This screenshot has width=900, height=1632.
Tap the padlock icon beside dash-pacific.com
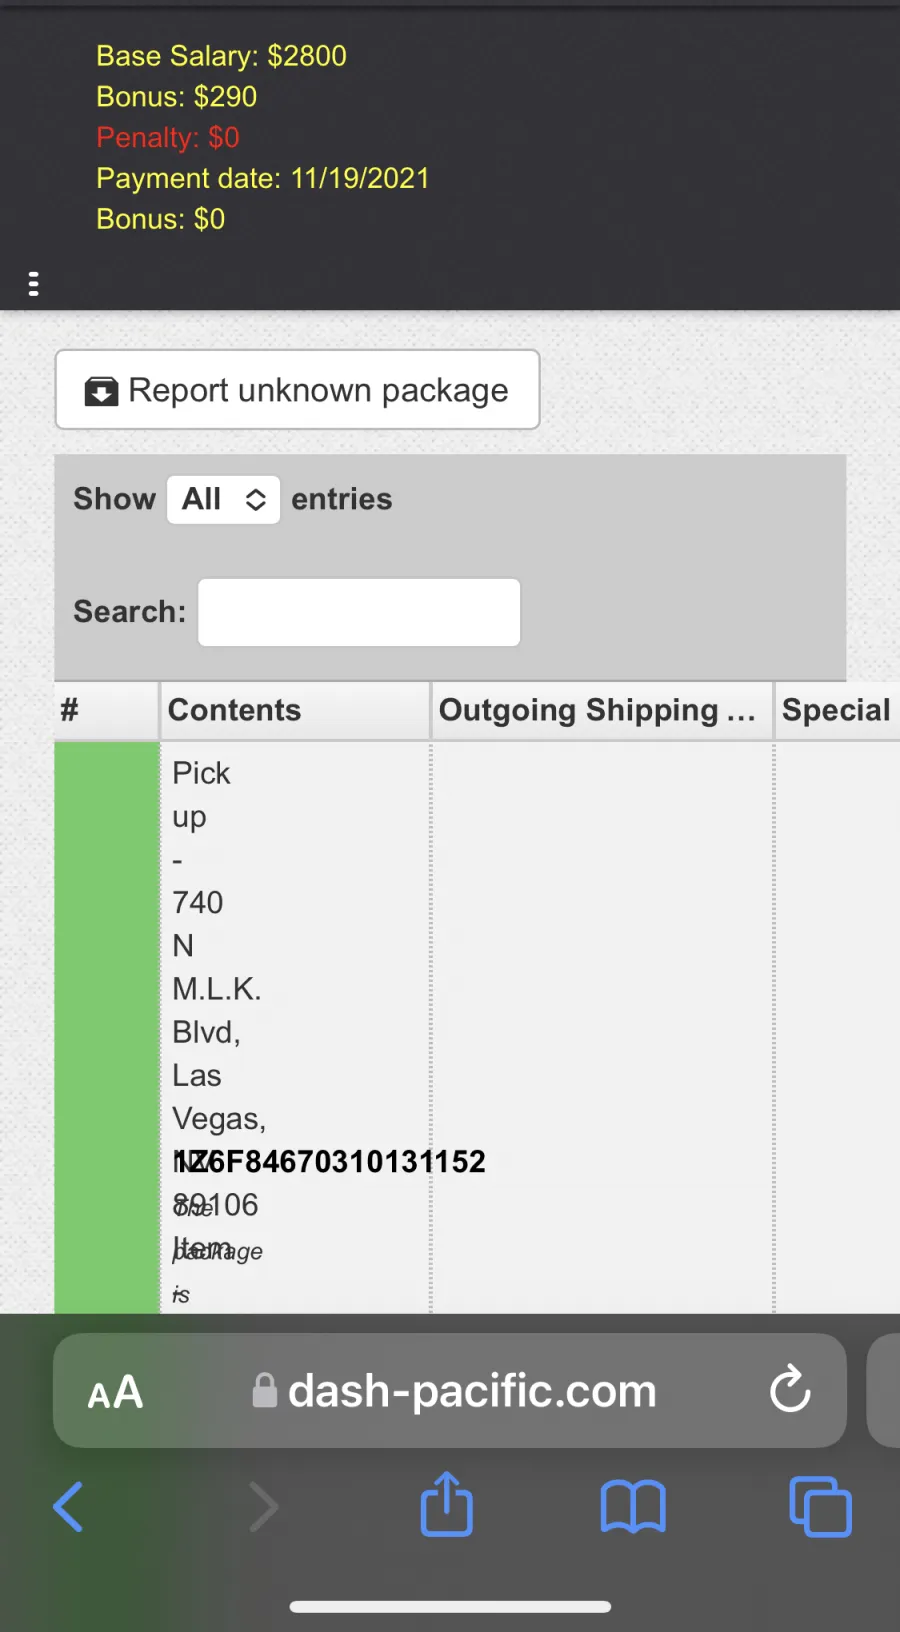(265, 1390)
